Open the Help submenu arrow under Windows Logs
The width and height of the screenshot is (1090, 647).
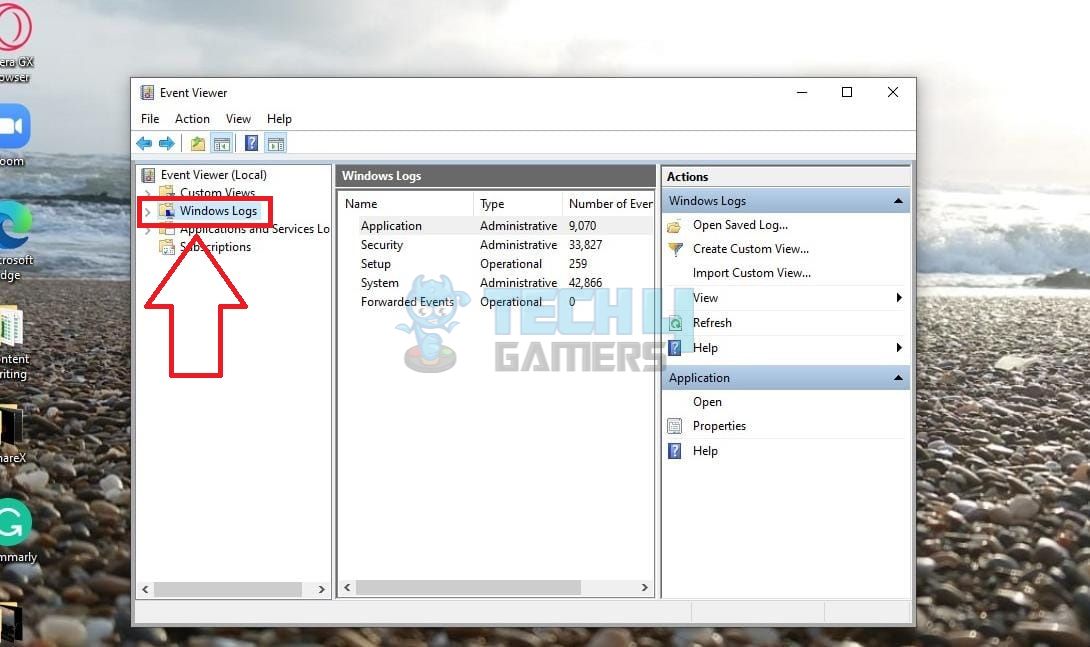899,348
